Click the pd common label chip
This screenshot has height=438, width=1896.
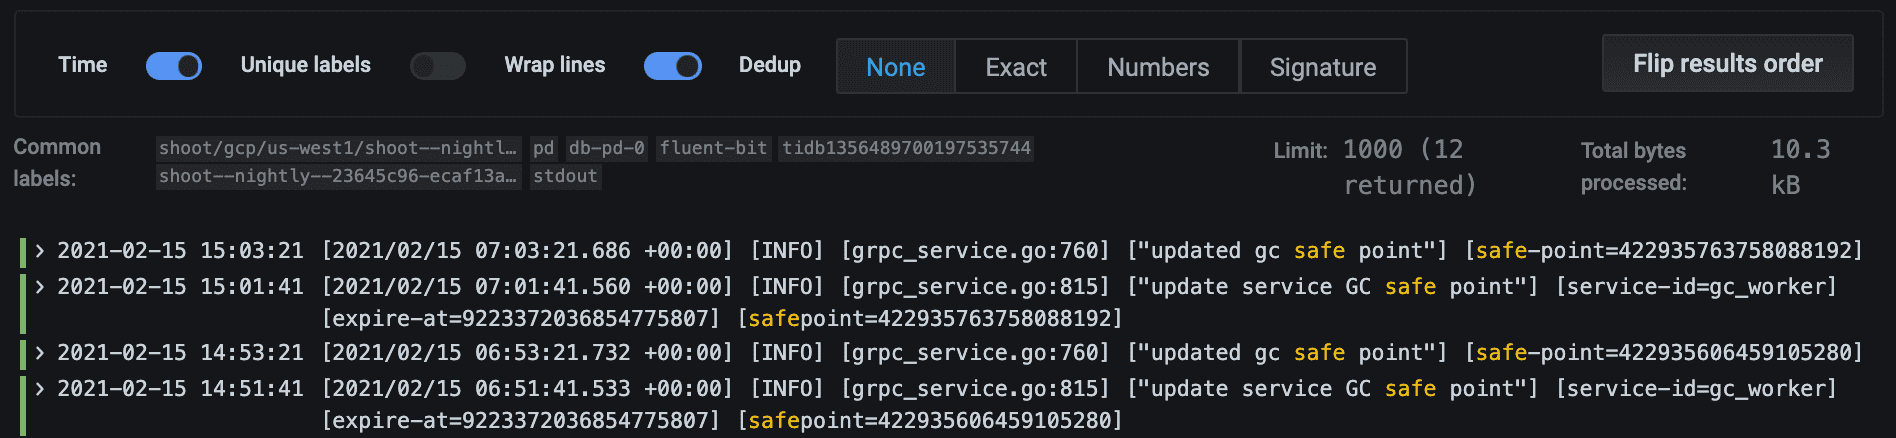pos(543,148)
